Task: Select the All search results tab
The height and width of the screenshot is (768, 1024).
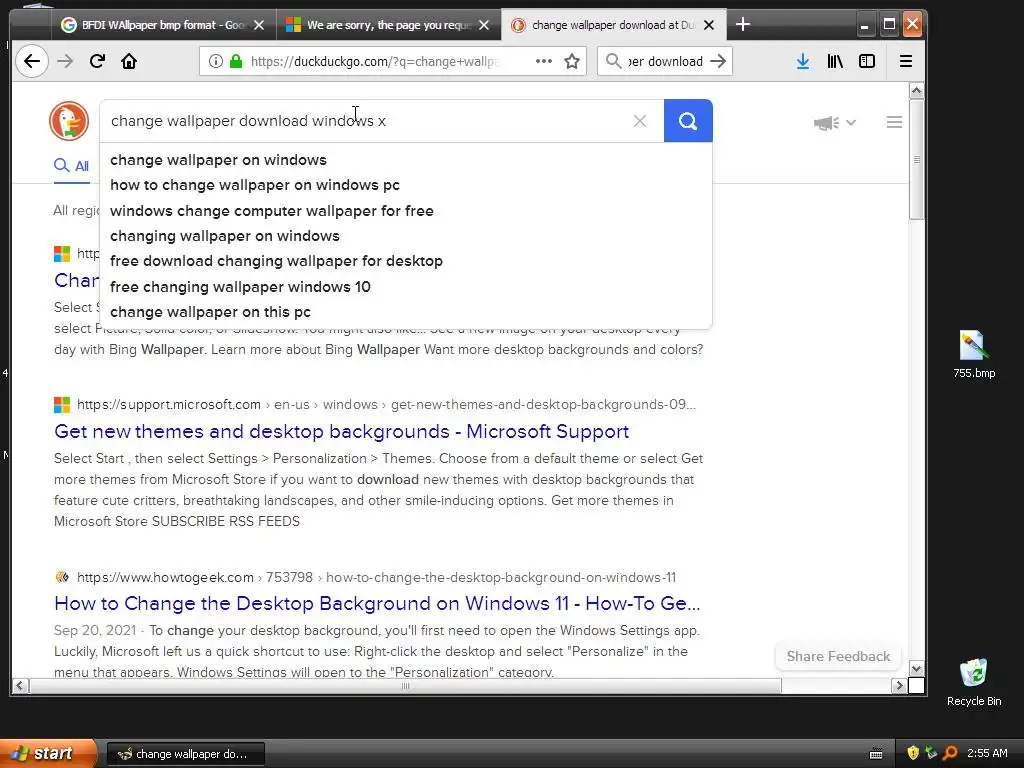Action: pos(72,166)
